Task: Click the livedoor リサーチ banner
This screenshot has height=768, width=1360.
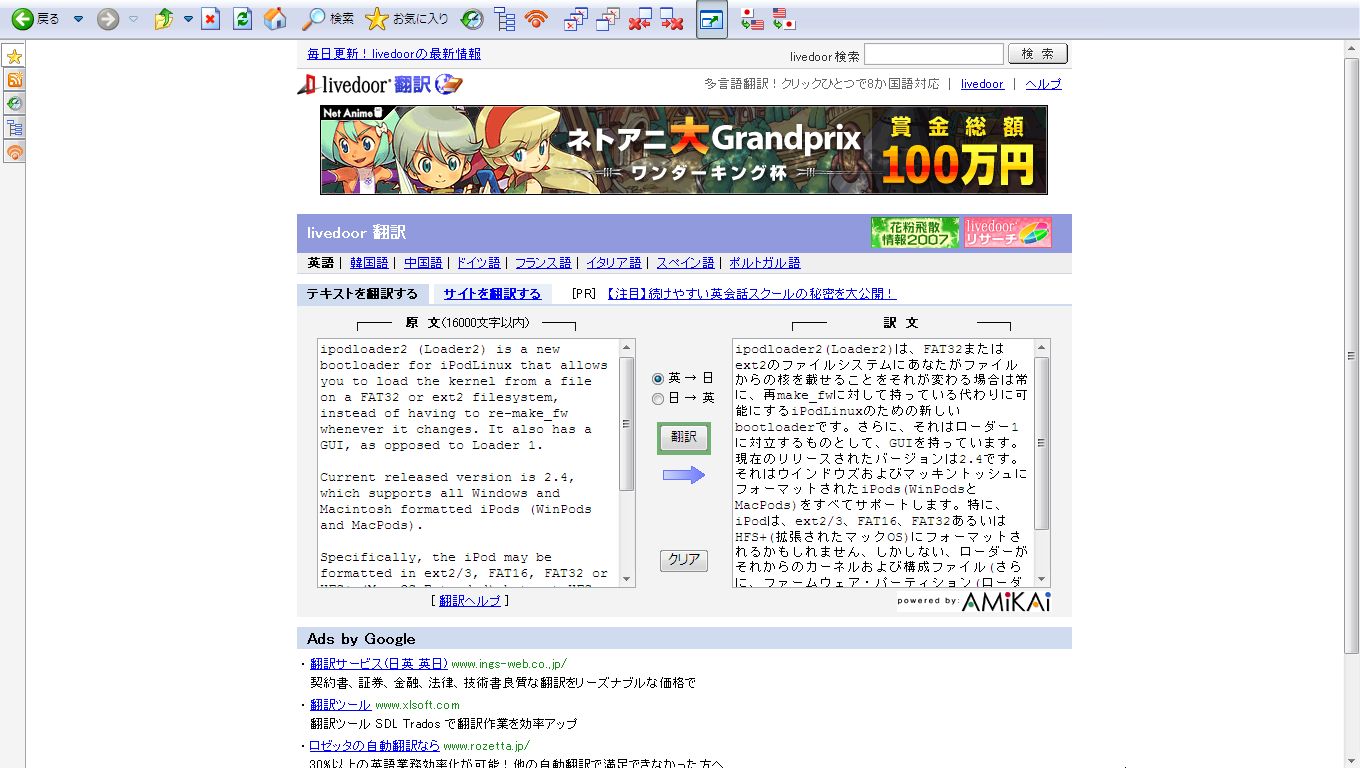Action: click(1008, 233)
